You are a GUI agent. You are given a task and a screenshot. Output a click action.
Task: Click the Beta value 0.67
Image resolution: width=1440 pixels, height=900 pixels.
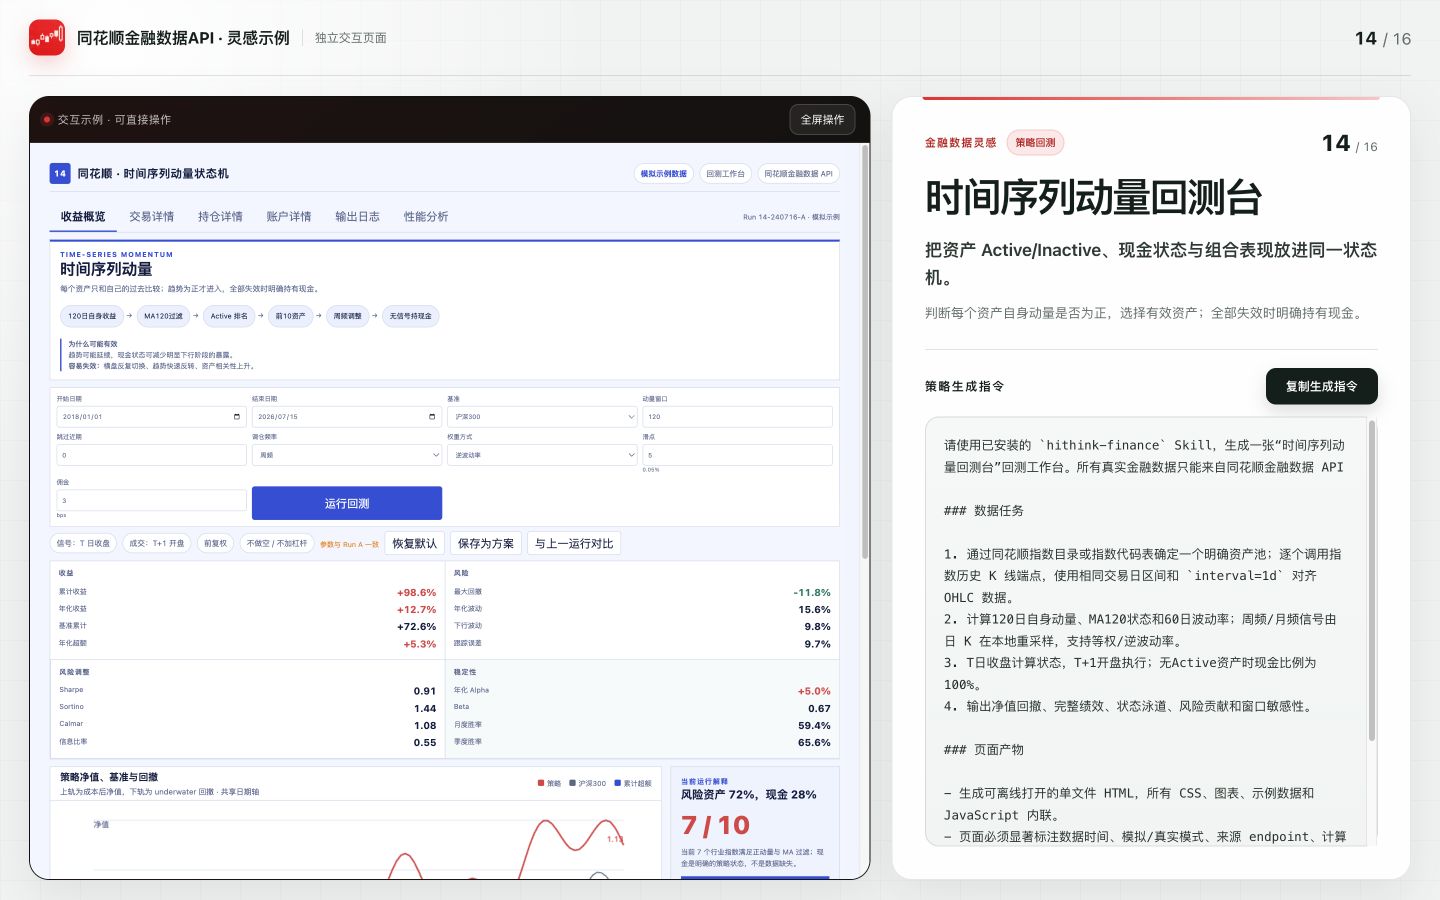819,708
